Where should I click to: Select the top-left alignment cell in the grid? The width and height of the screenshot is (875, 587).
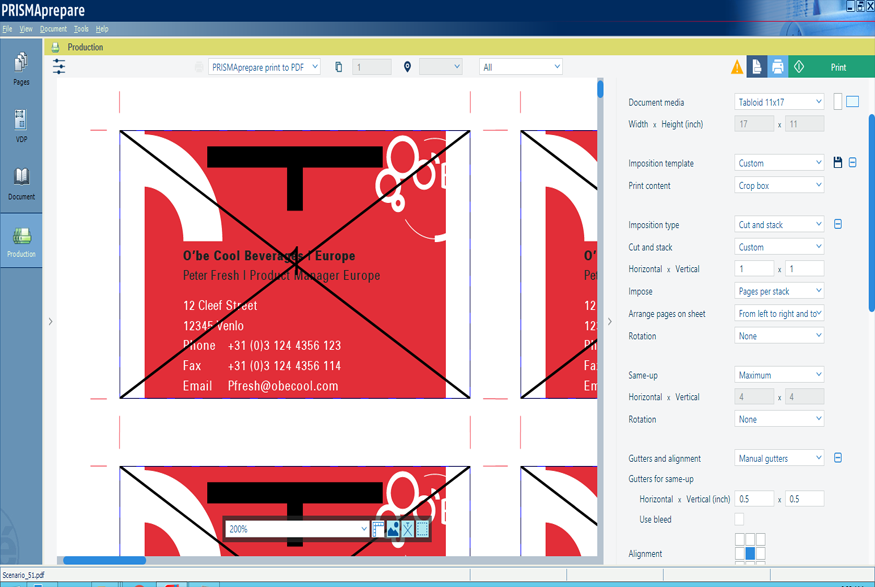[739, 539]
